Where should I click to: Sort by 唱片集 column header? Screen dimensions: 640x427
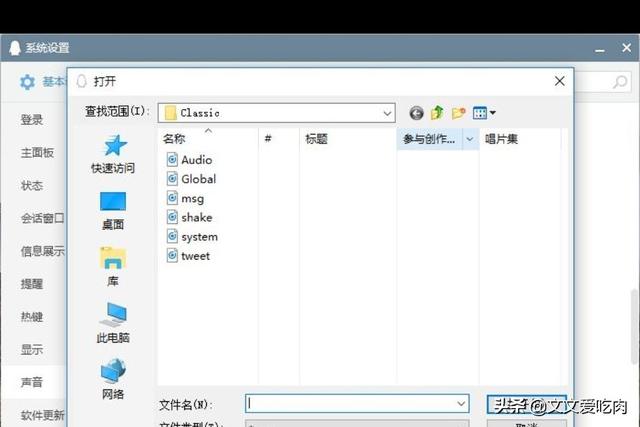[x=520, y=139]
